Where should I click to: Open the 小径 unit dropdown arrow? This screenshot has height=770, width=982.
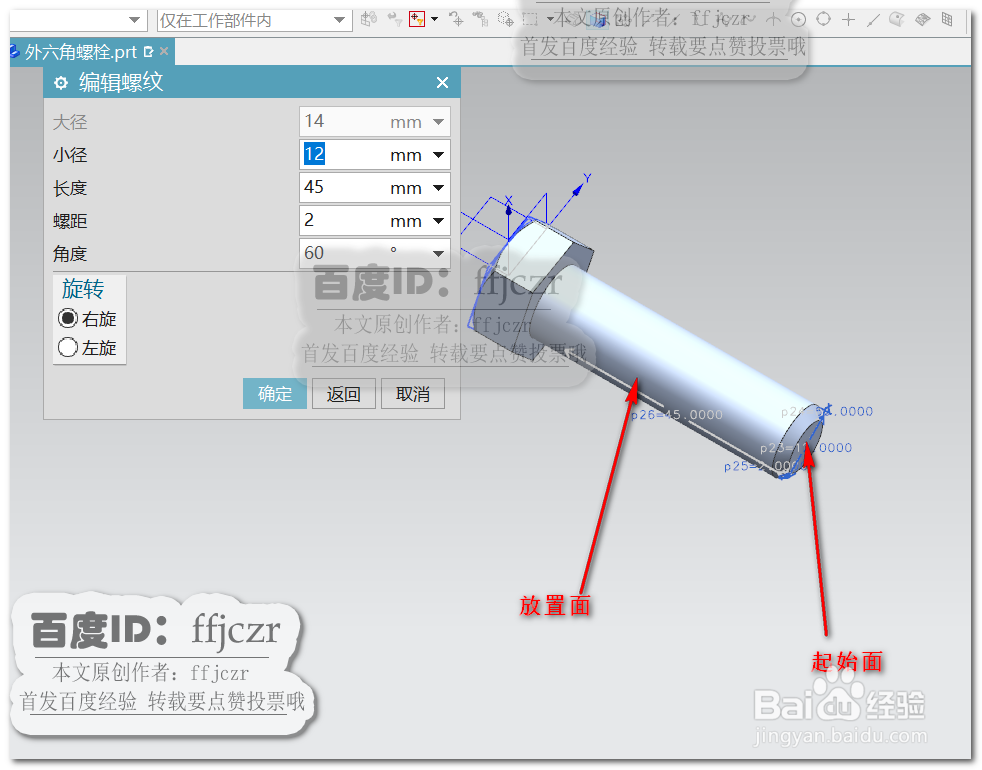tap(438, 155)
